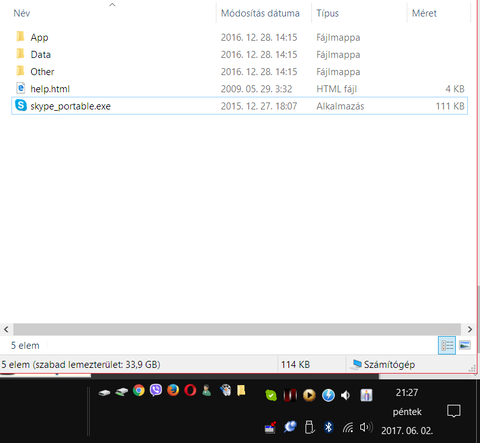Screen dimensions: 480x443
Task: Sort by Módosítás dátuma column
Action: [260, 13]
